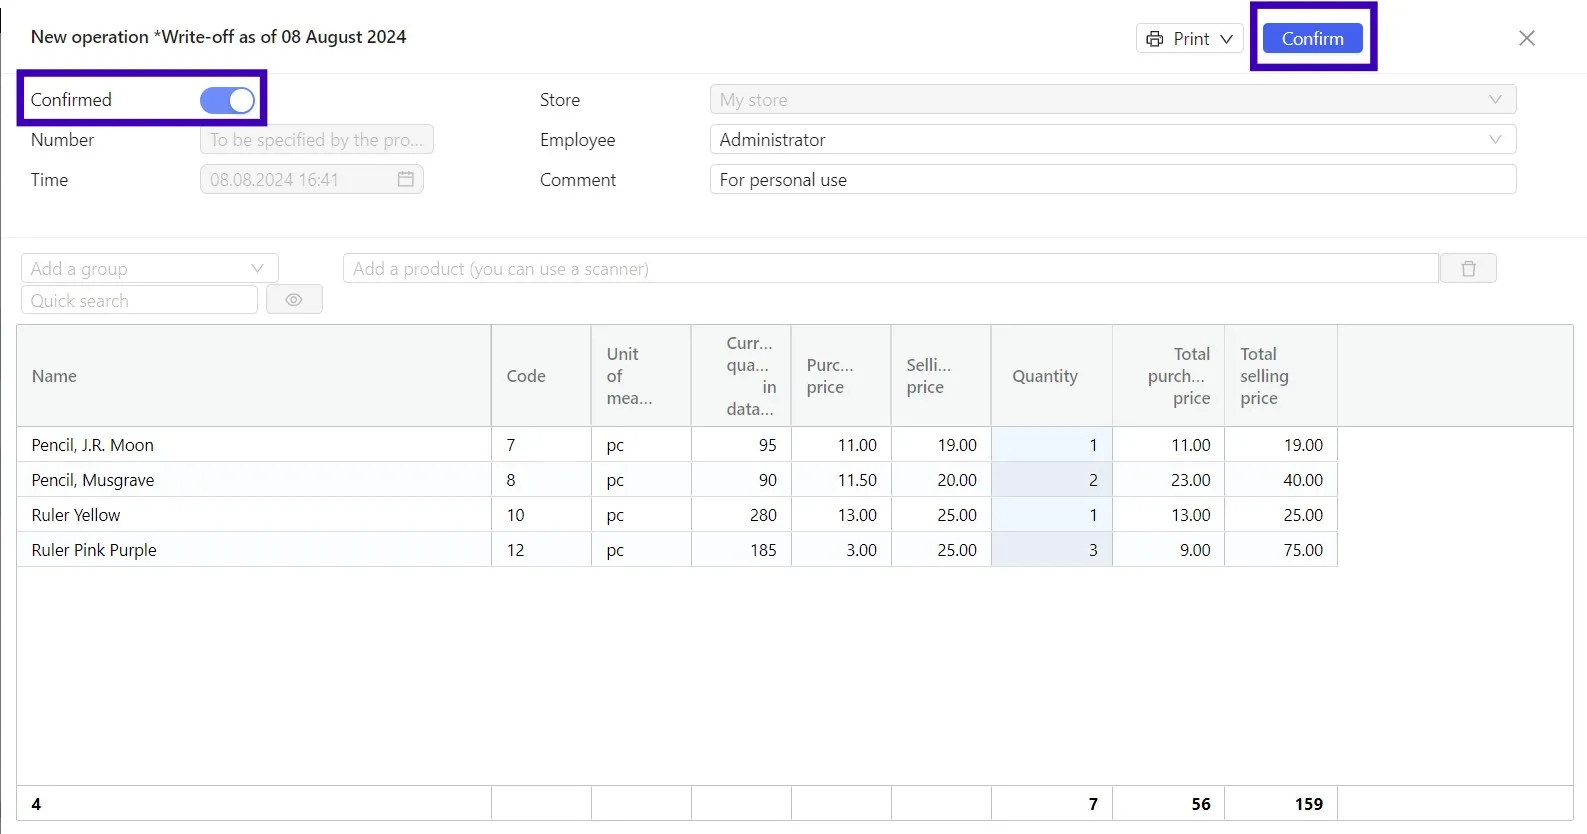Image resolution: width=1587 pixels, height=834 pixels.
Task: Click the Unit of measure column header
Action: pos(641,376)
